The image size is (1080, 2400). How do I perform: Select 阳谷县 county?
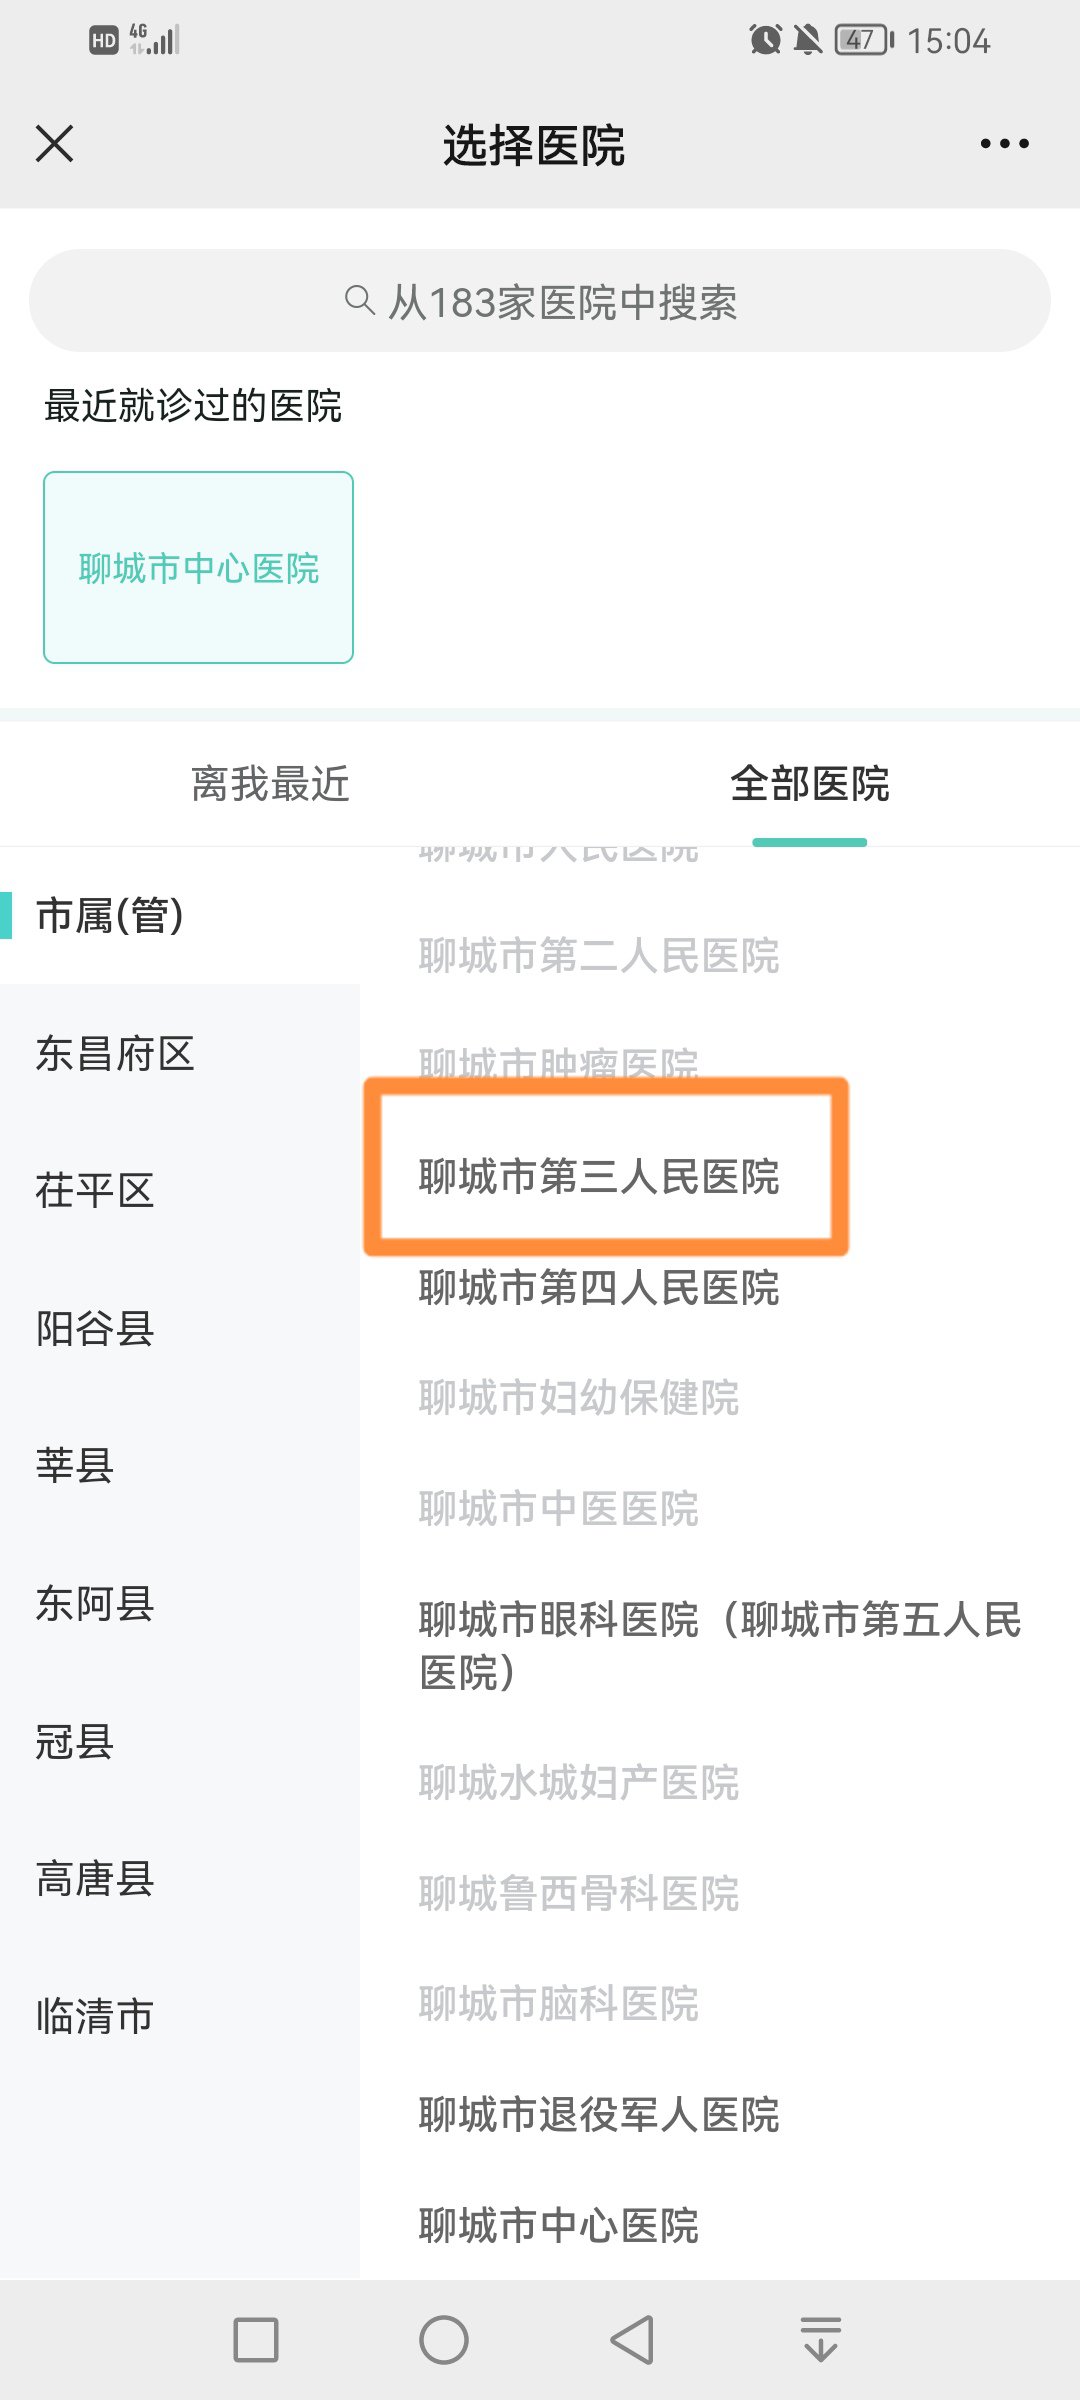tap(95, 1329)
